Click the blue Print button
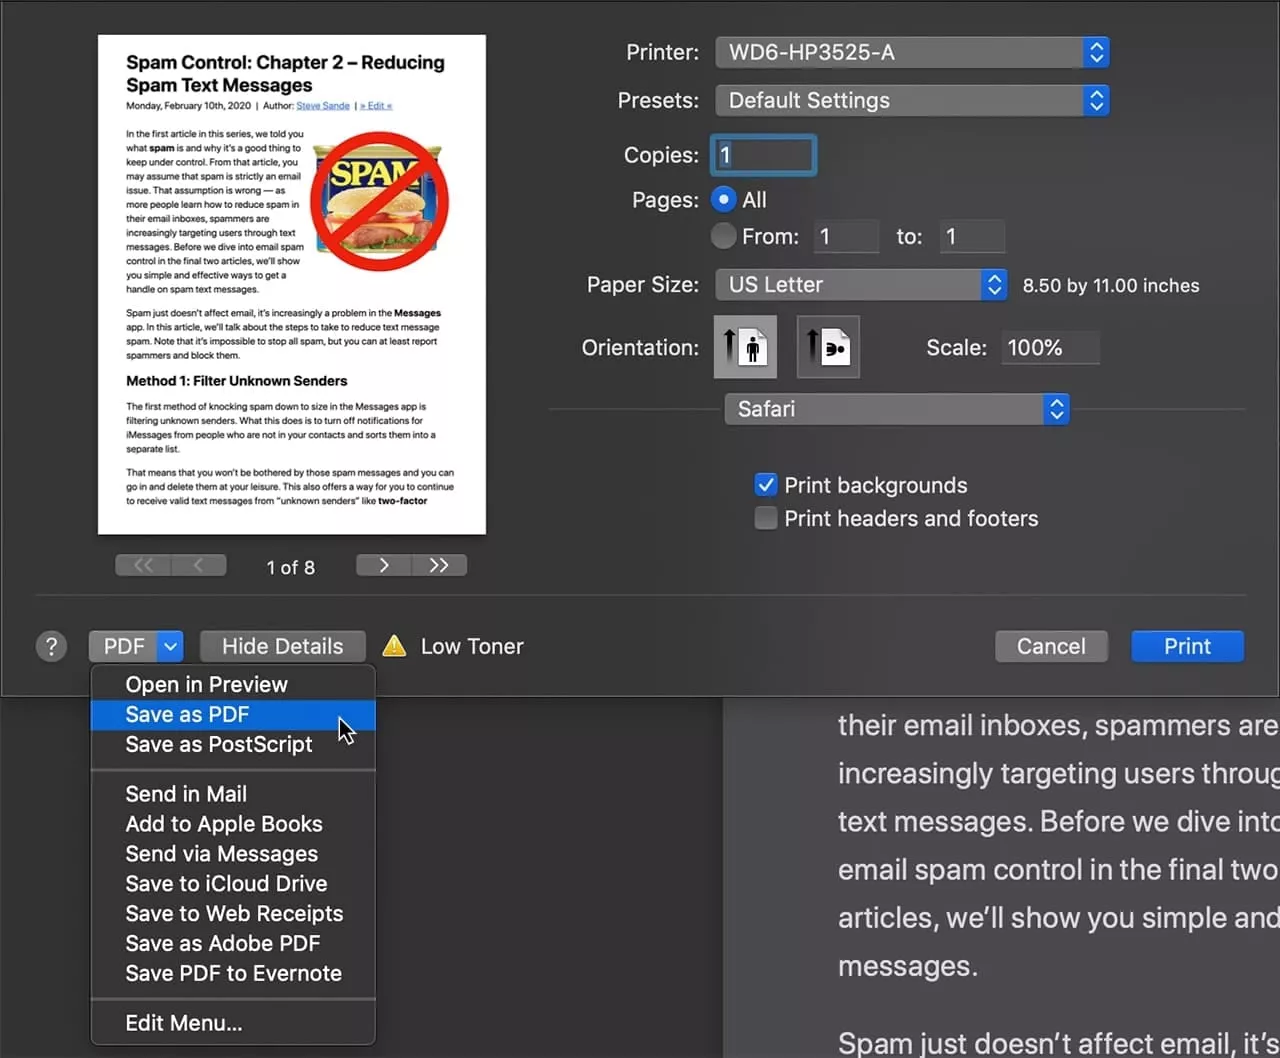 [1188, 646]
